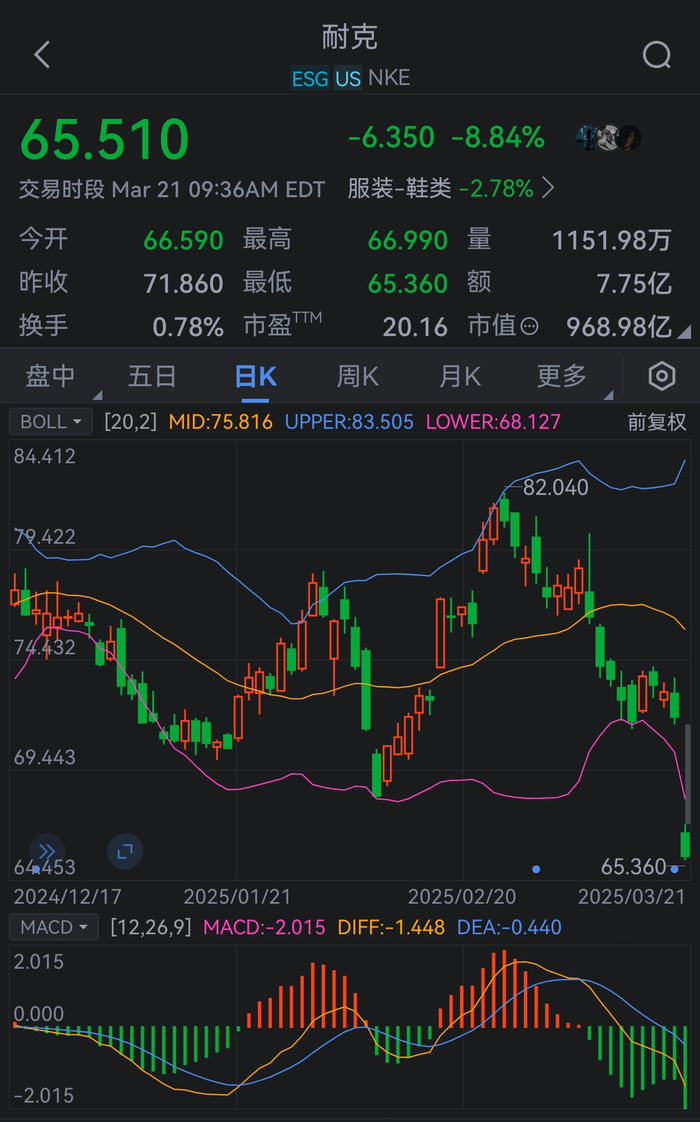Open the 更多 timeframe options
The height and width of the screenshot is (1122, 700).
562,376
